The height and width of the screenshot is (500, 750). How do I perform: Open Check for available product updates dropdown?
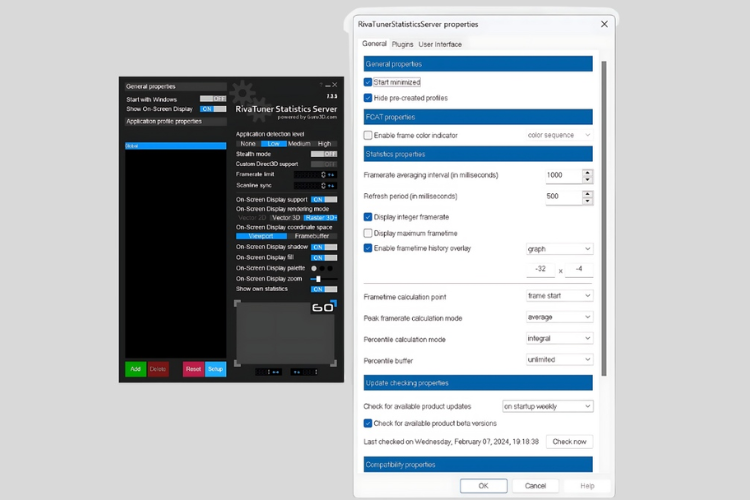click(548, 406)
